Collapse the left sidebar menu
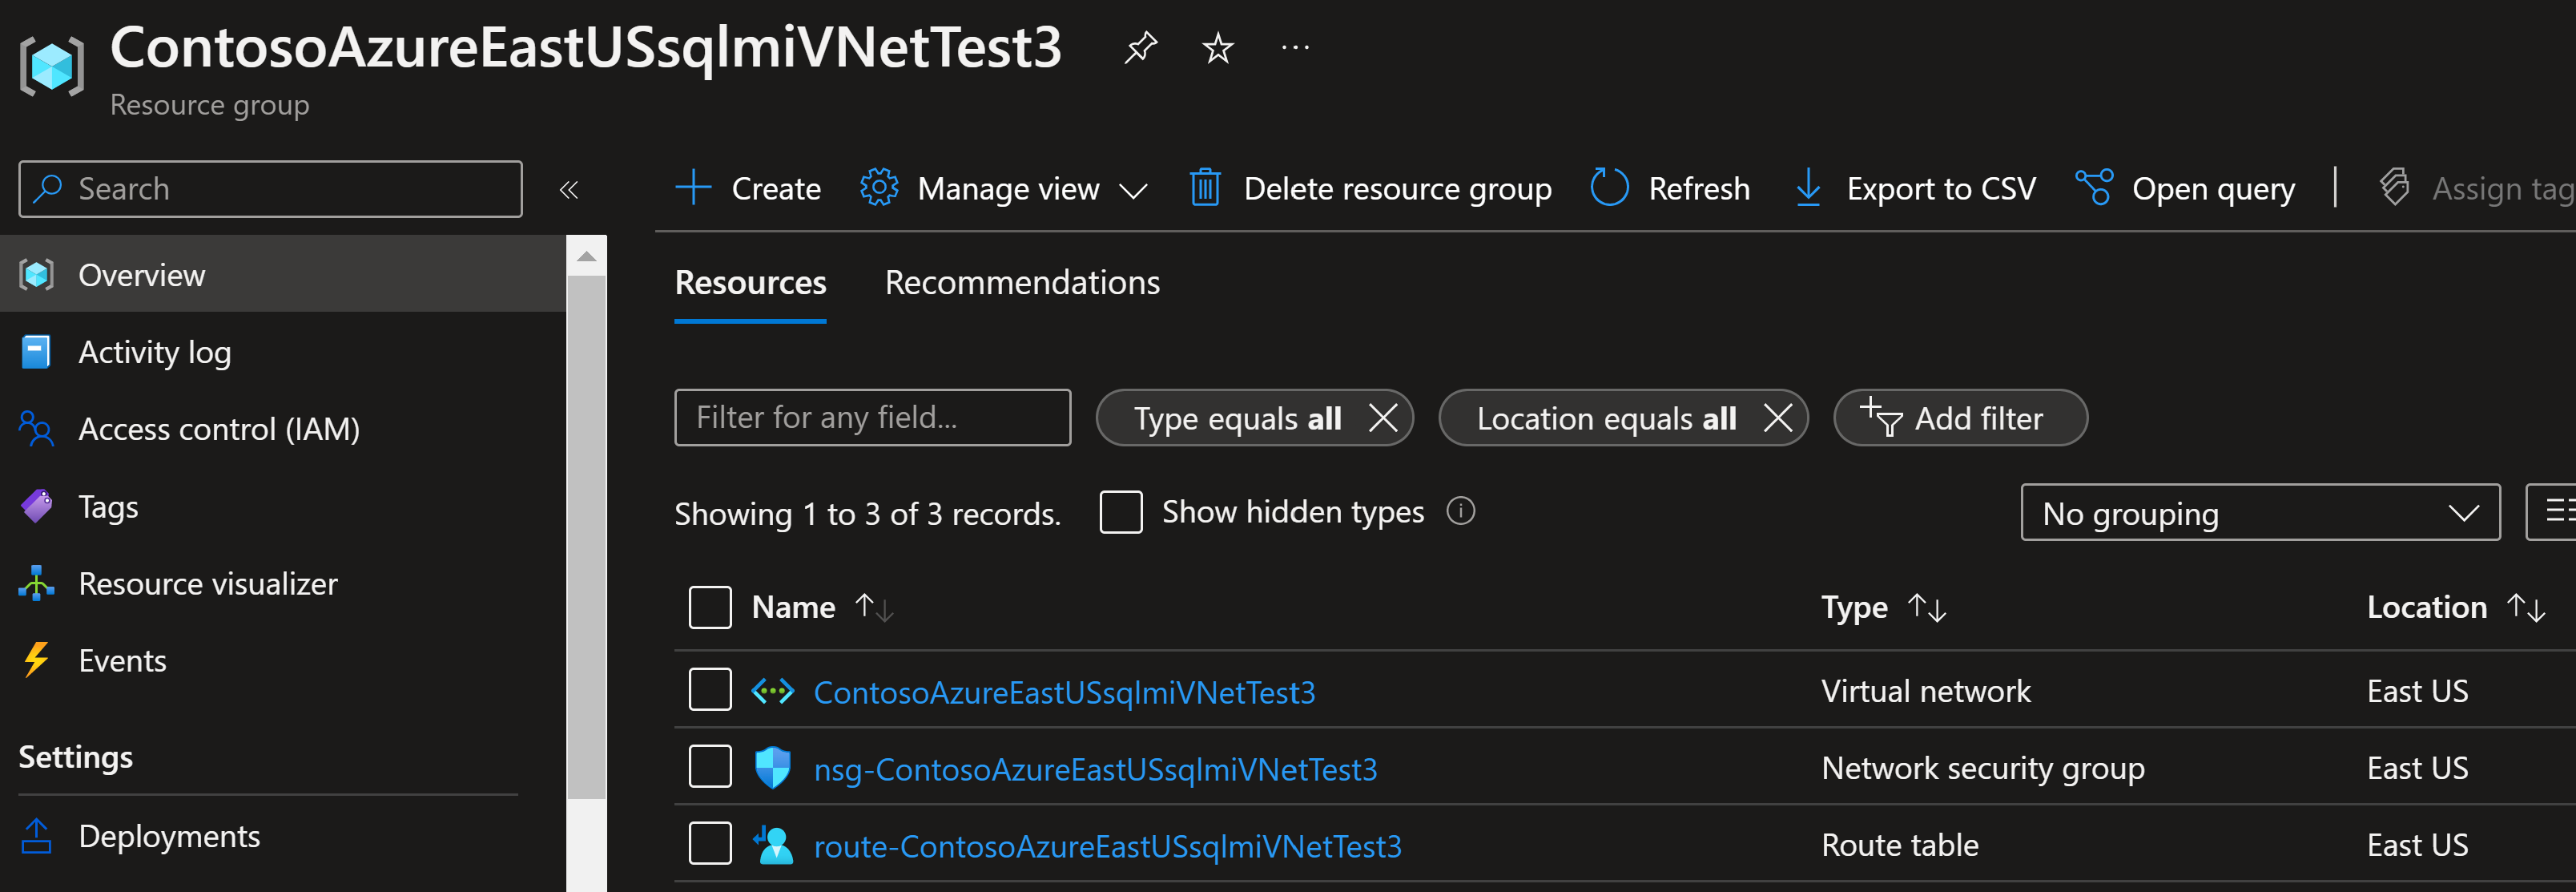The width and height of the screenshot is (2576, 892). pos(569,190)
